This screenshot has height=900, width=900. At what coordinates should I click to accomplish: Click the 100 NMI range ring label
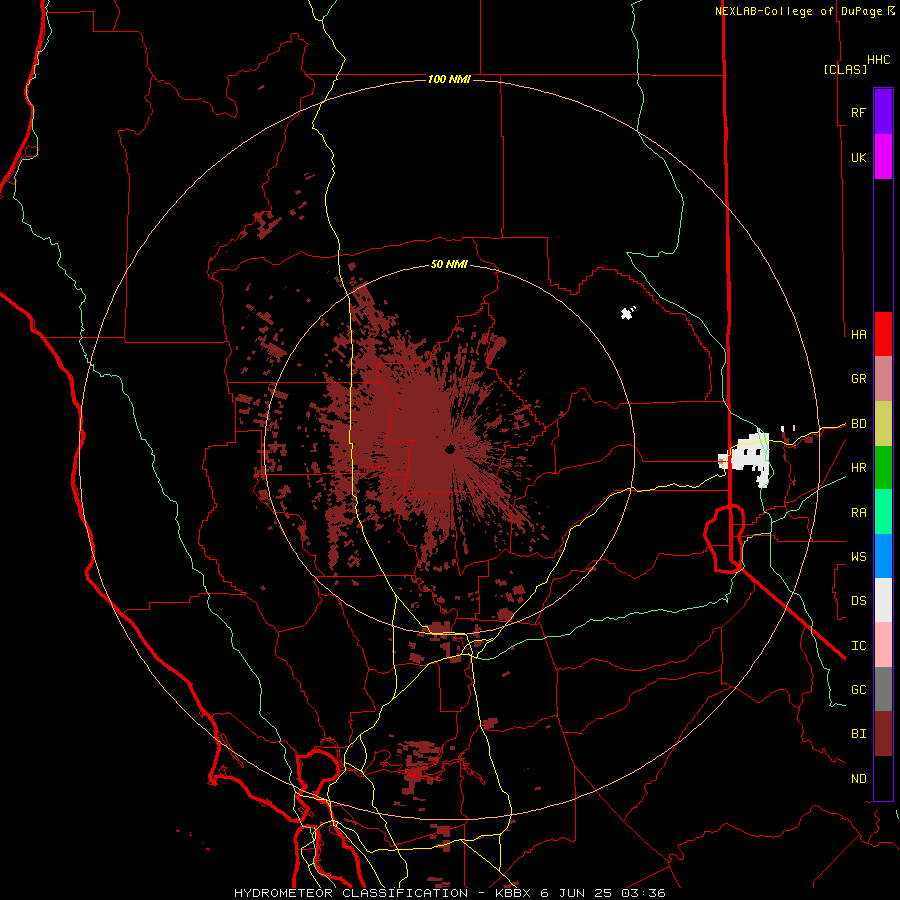[x=449, y=79]
